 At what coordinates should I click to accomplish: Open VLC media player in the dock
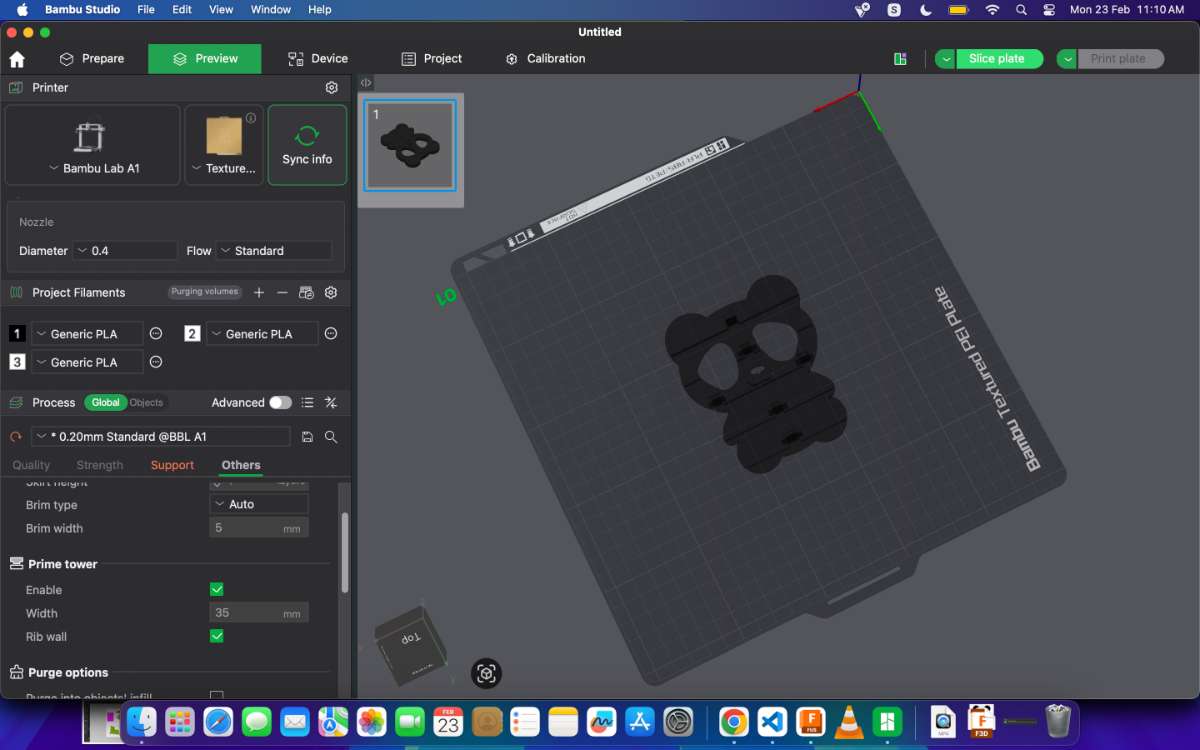849,721
